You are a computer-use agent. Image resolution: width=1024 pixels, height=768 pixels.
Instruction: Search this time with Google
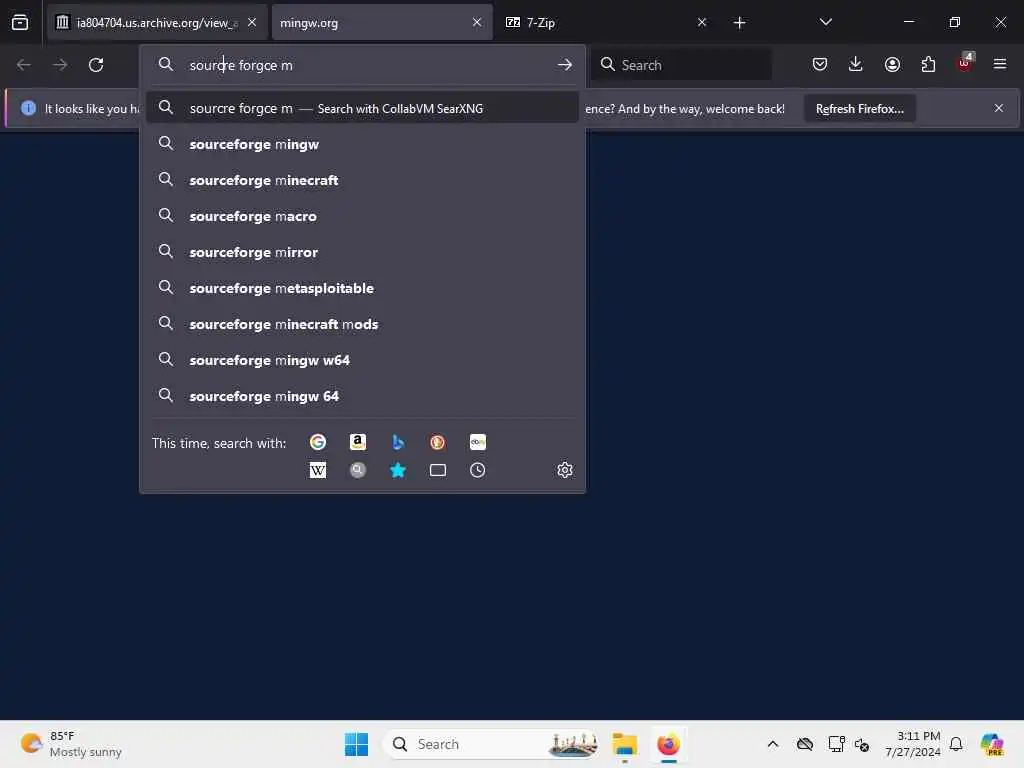318,442
